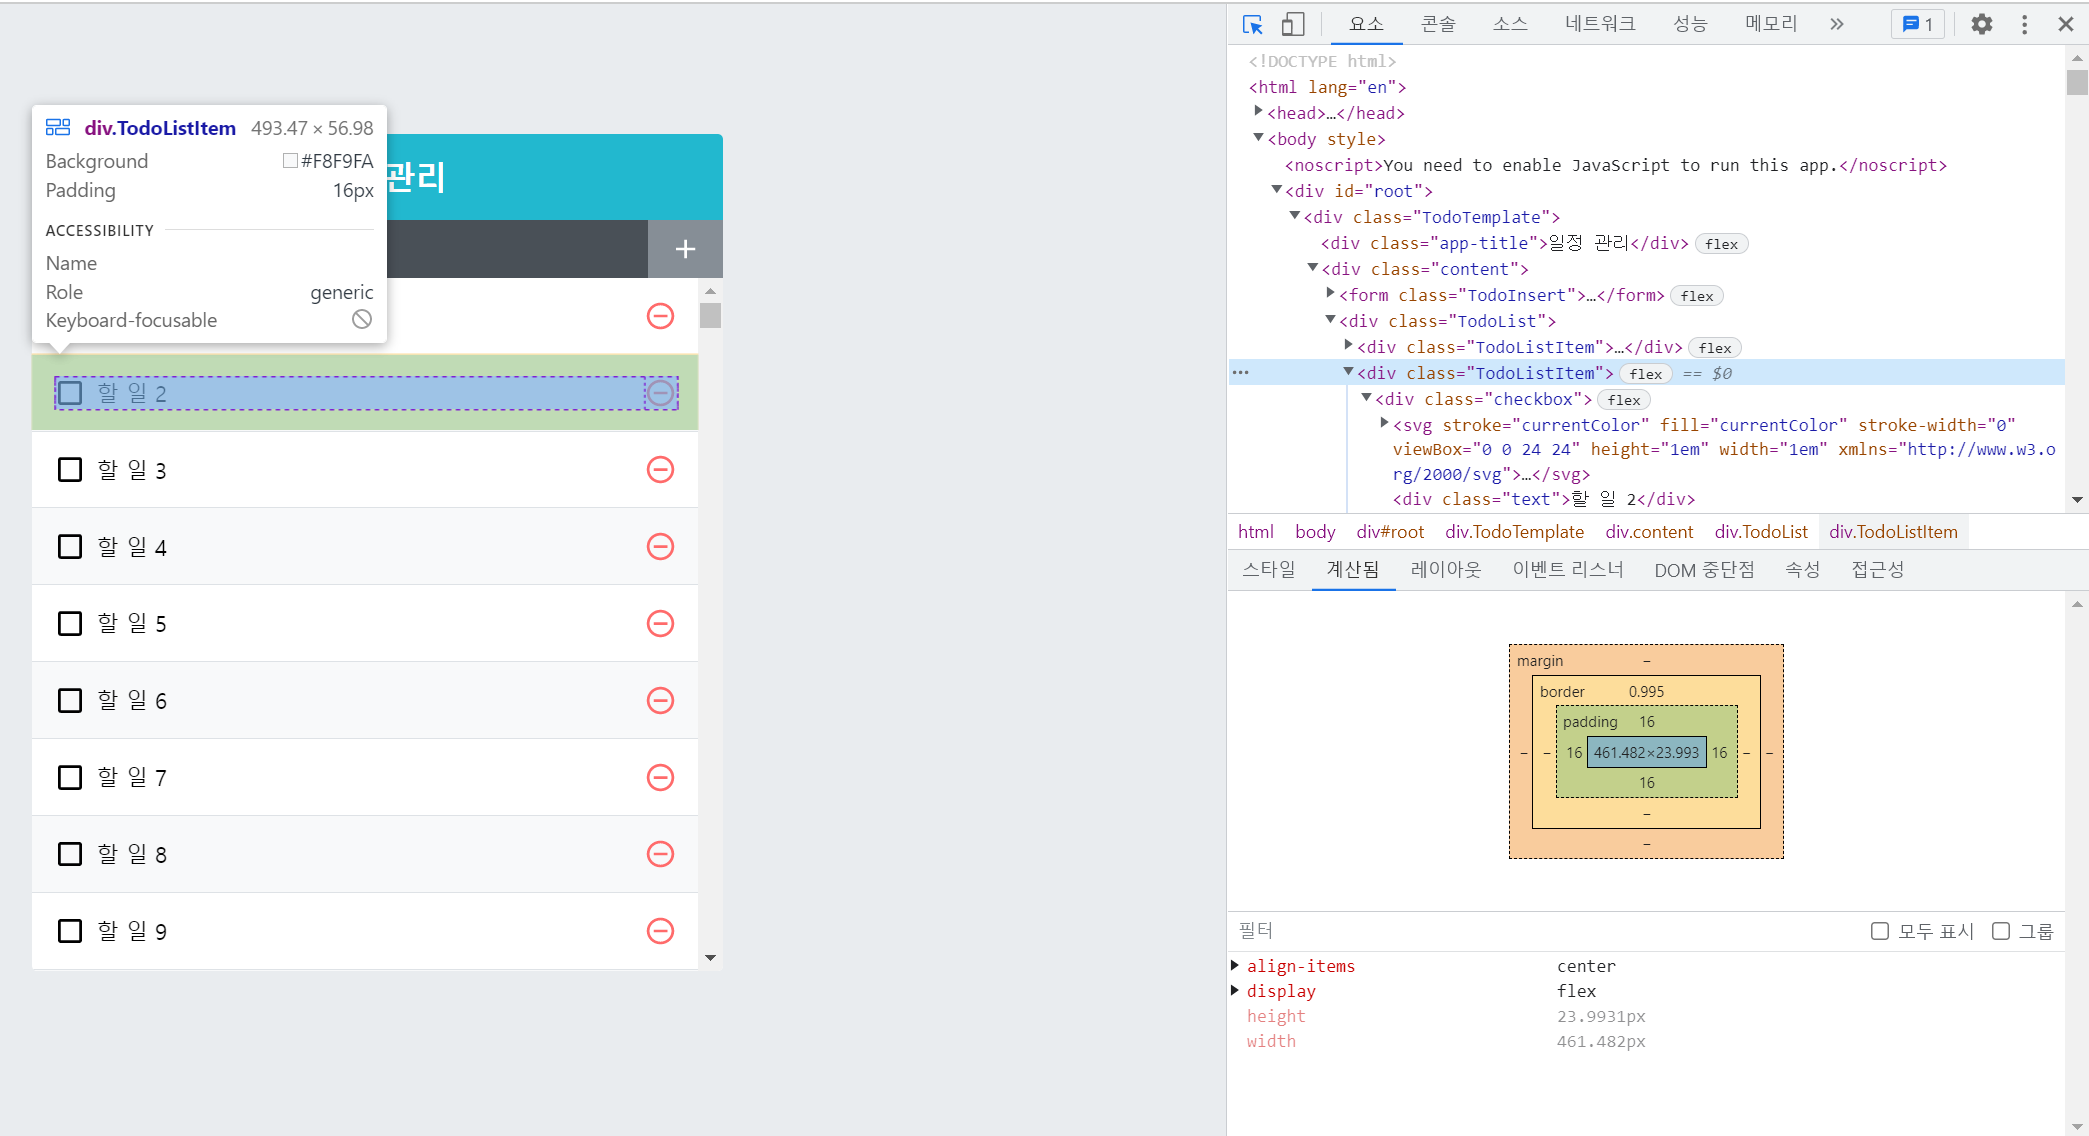Check the 할 일 4 checkbox
2089x1136 pixels.
click(70, 547)
